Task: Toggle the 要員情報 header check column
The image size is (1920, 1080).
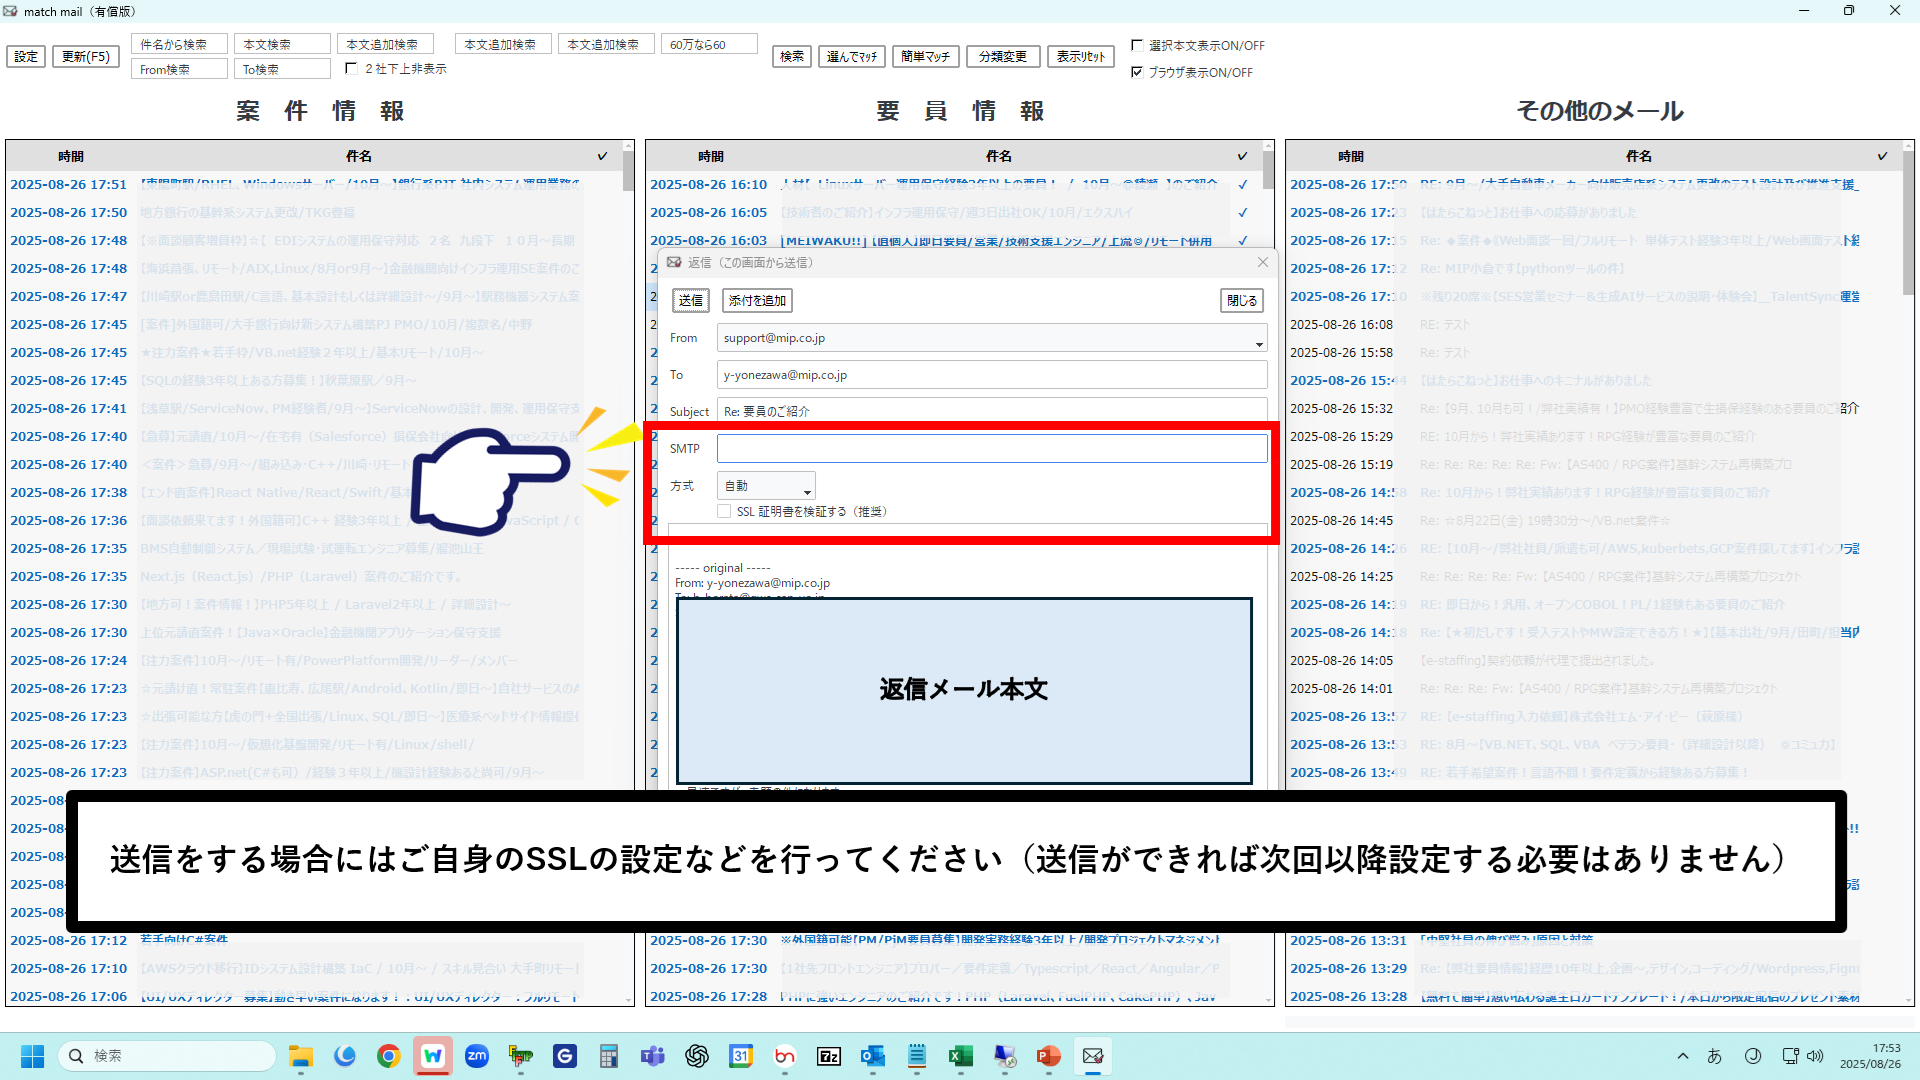Action: coord(1242,156)
